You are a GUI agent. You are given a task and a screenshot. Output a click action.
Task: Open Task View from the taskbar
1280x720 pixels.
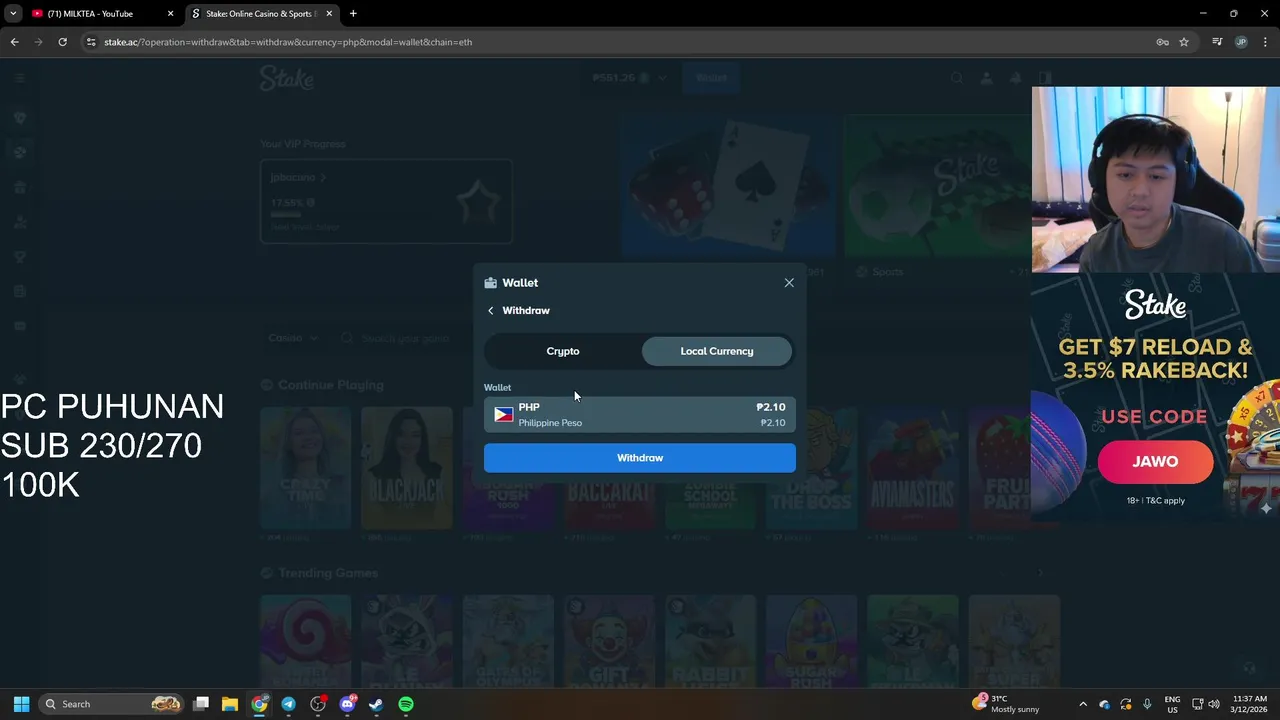pyautogui.click(x=201, y=704)
